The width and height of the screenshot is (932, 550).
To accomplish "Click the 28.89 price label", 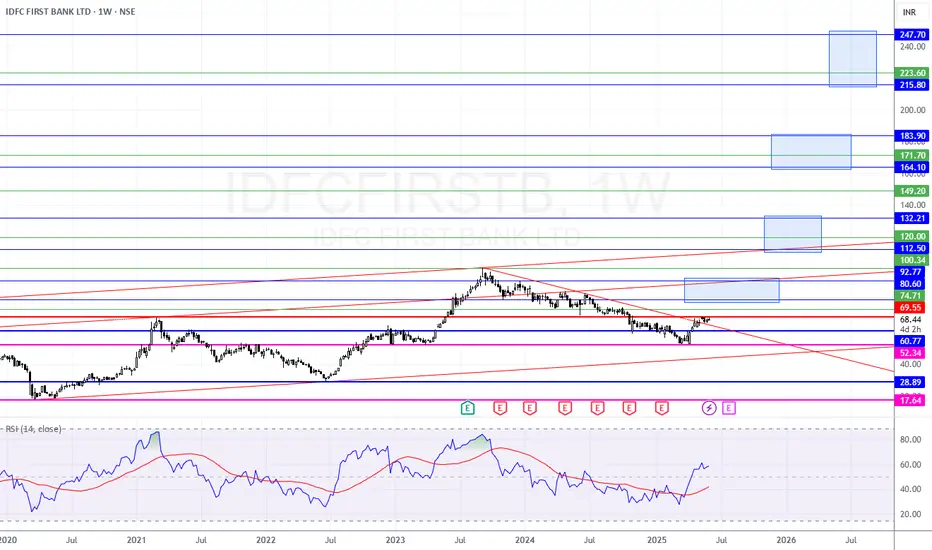I will tap(910, 382).
